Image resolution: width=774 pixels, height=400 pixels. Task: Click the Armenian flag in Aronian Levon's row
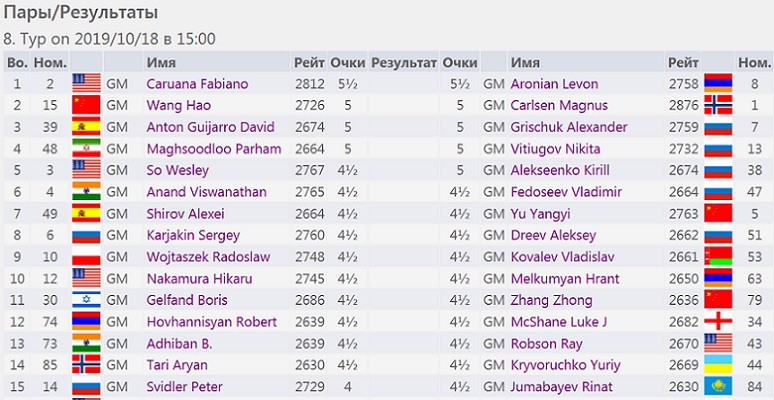(x=718, y=83)
